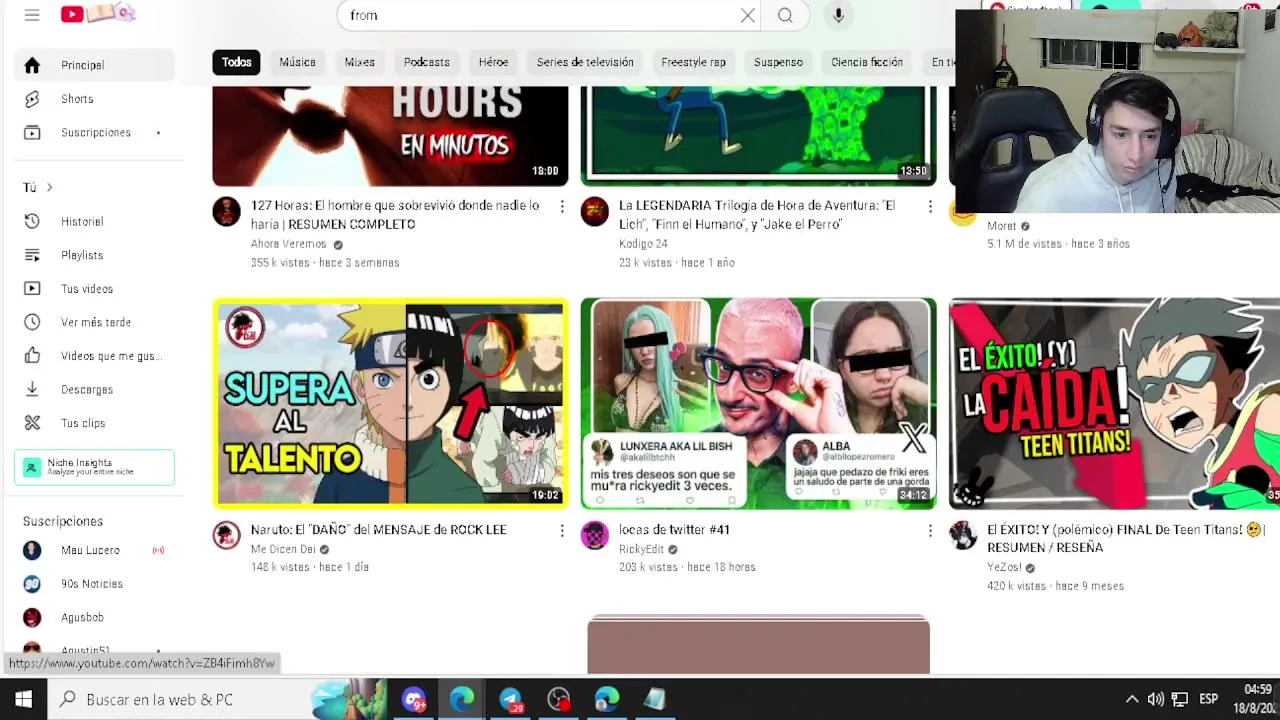Click the magnifier search button
Viewport: 1280px width, 720px height.
(x=785, y=15)
